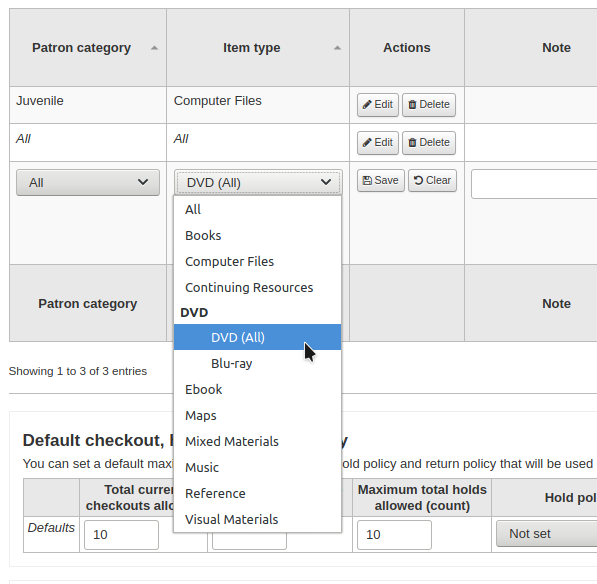Image resolution: width=597 pixels, height=584 pixels.
Task: Edit the Juvenile Computer Files rule
Action: (x=378, y=105)
